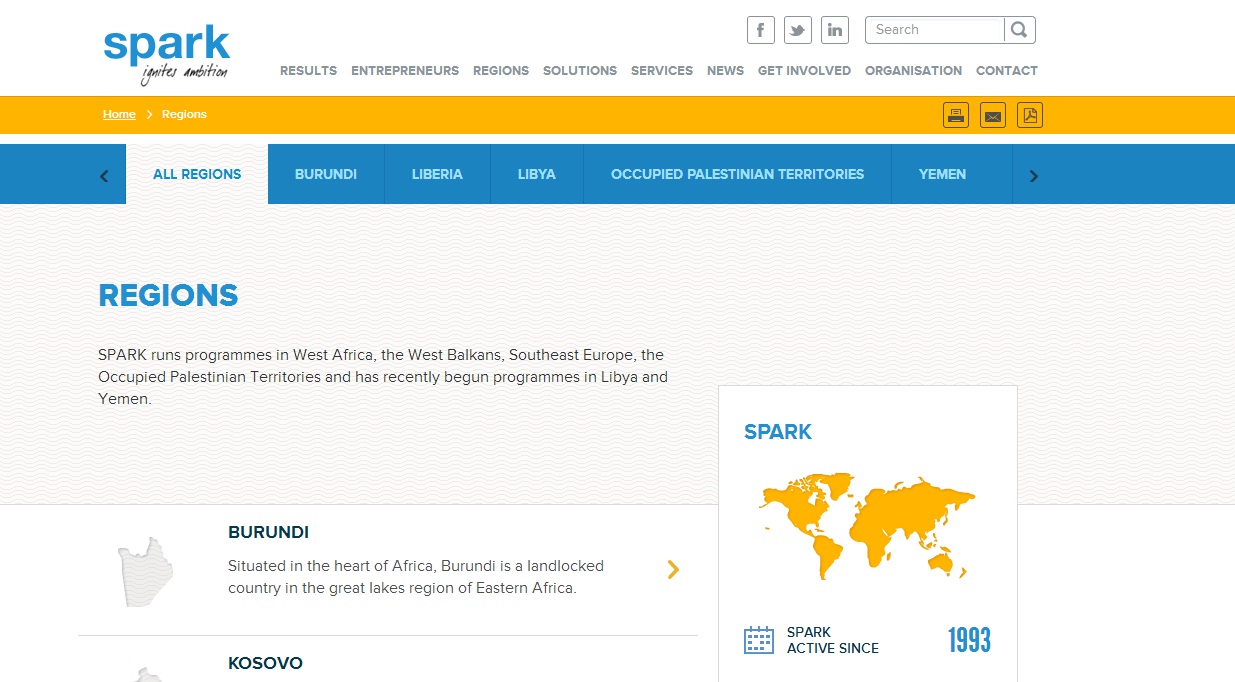Click inside the Search text field
This screenshot has height=682, width=1235.
click(935, 30)
